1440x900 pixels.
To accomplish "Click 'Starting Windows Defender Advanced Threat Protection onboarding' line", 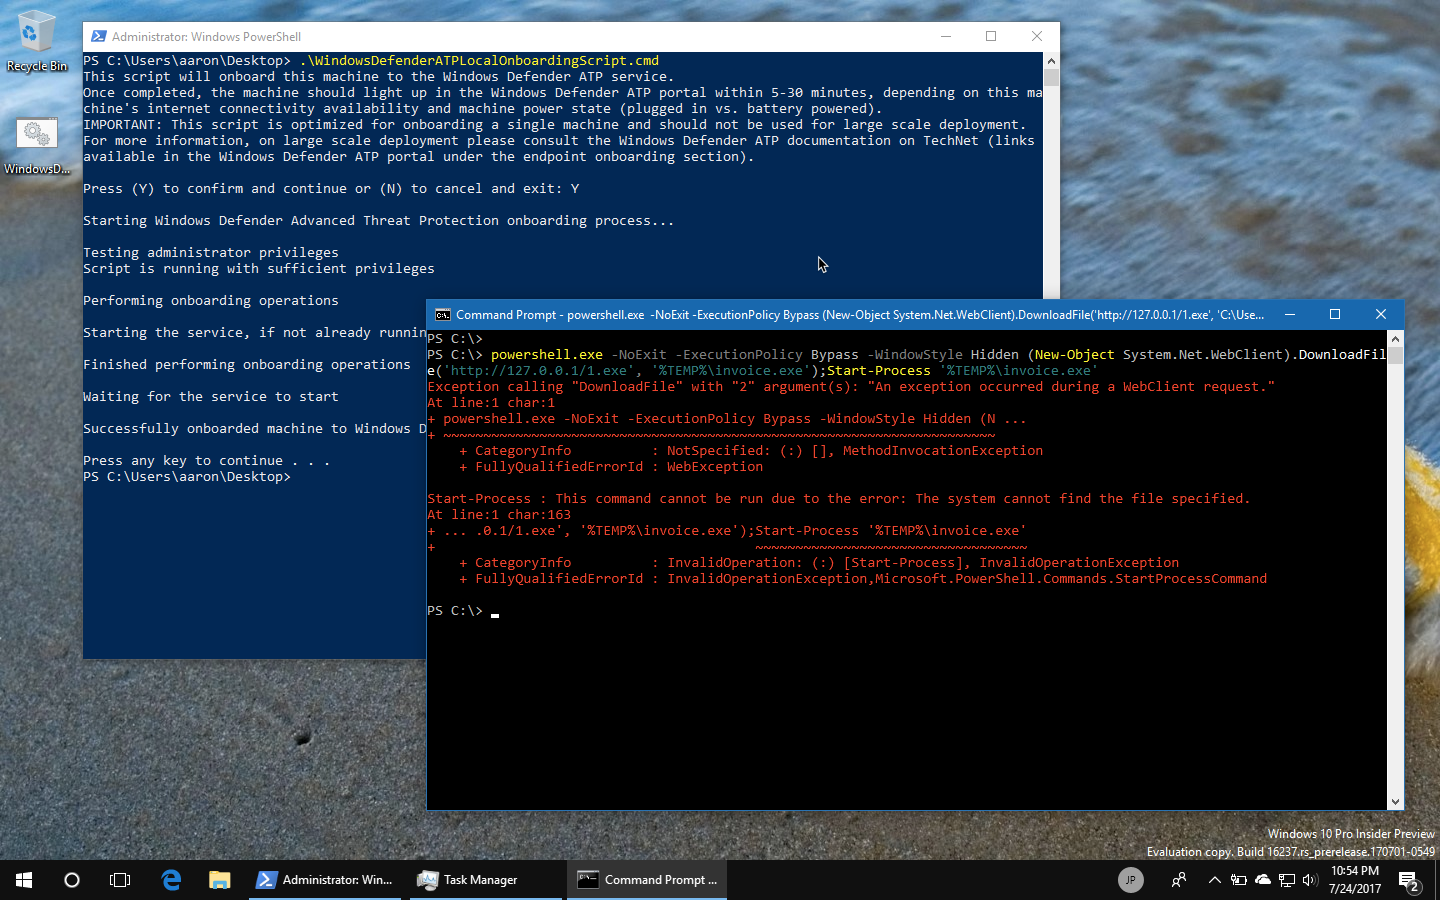I will tap(379, 221).
